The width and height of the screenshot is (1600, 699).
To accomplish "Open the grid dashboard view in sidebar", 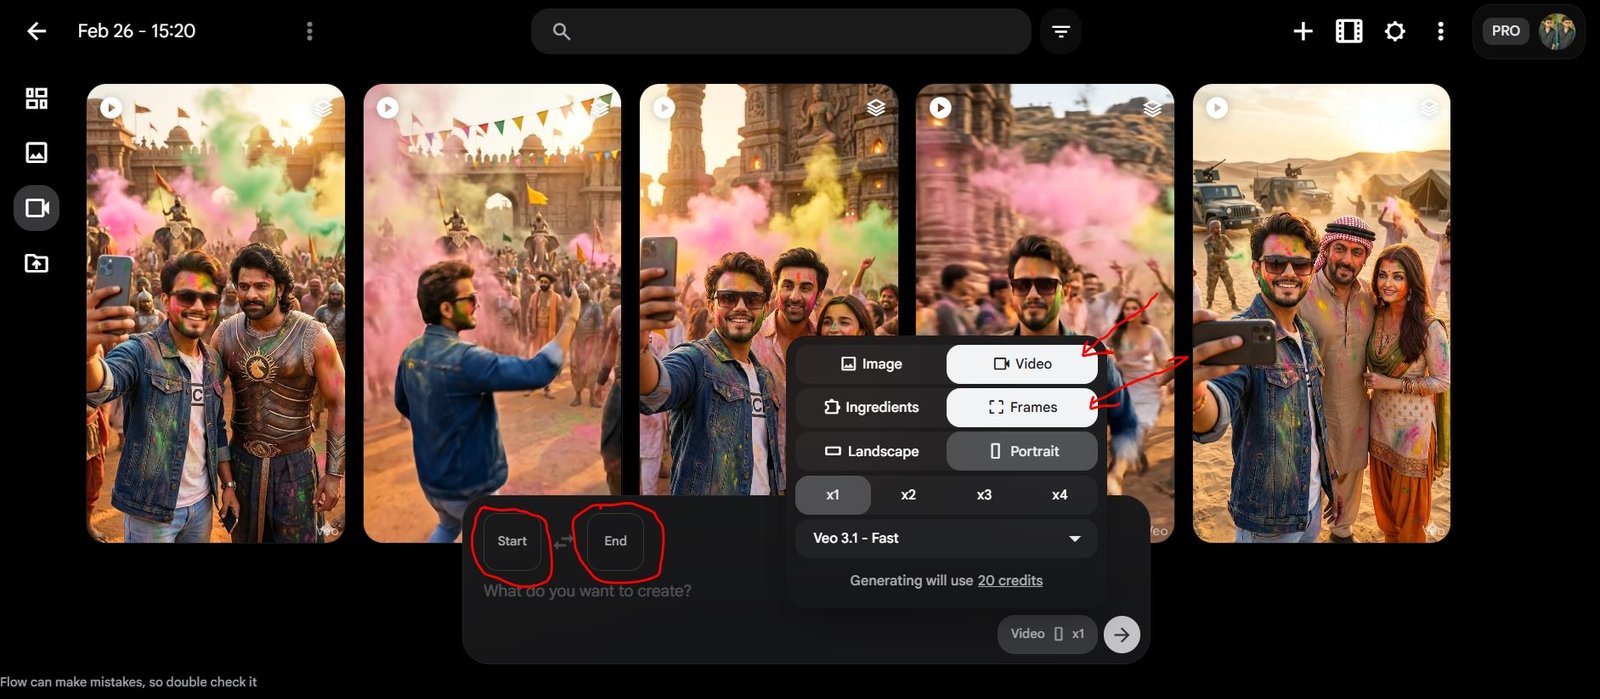I will click(x=37, y=98).
